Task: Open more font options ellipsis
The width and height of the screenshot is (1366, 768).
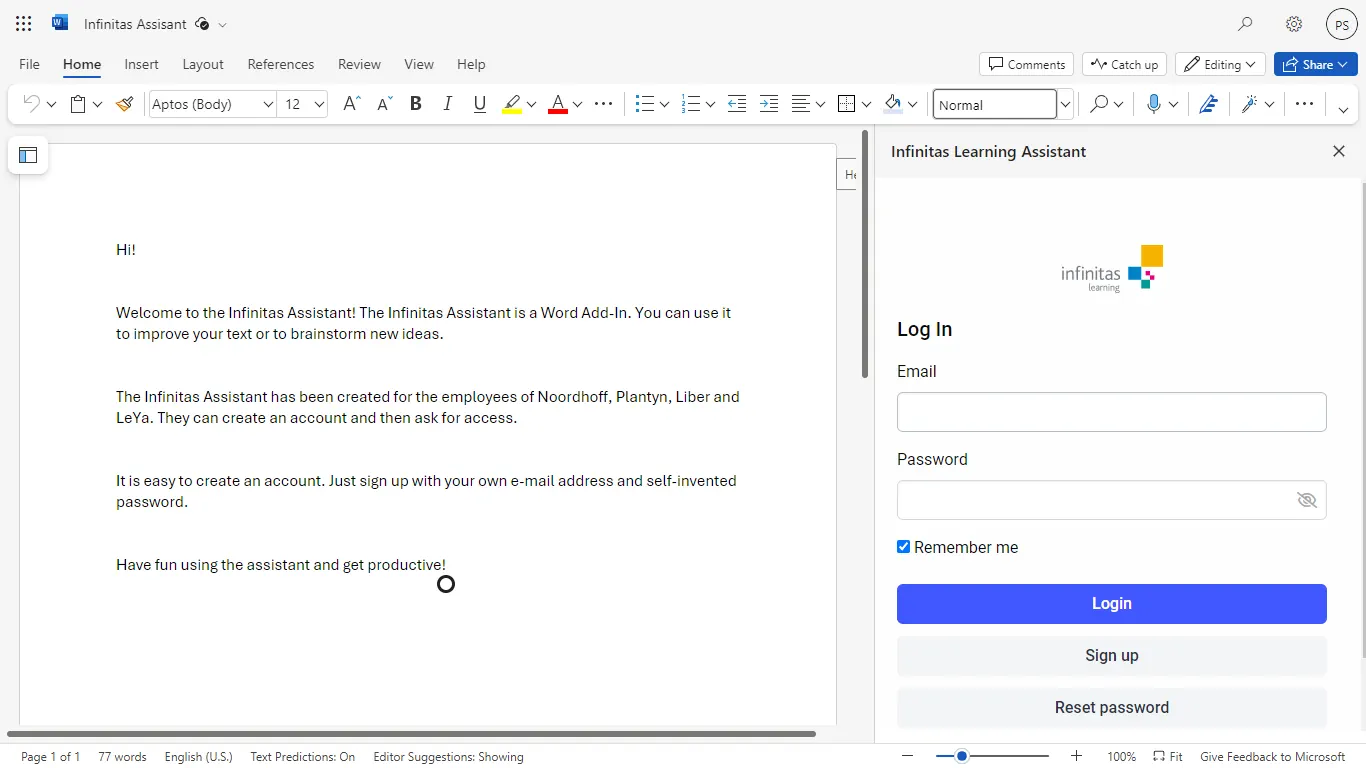Action: tap(603, 103)
